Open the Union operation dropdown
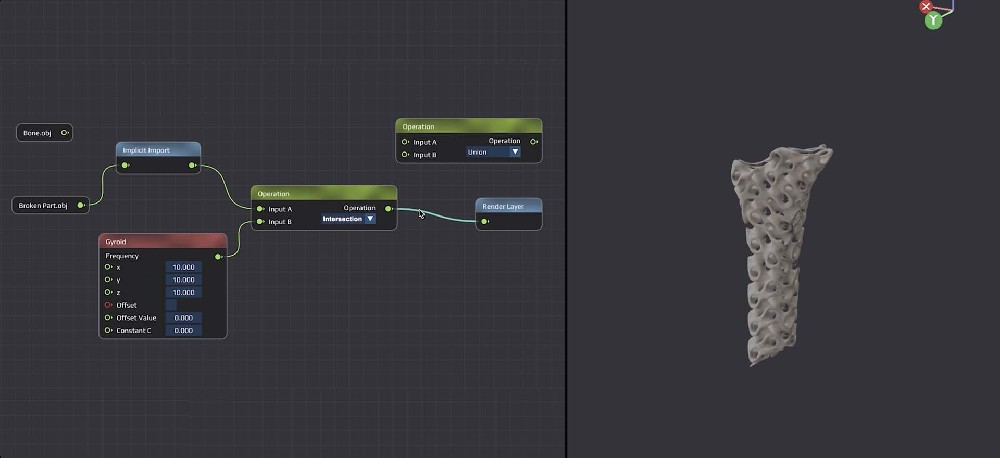Viewport: 1000px width, 458px height. [494, 153]
